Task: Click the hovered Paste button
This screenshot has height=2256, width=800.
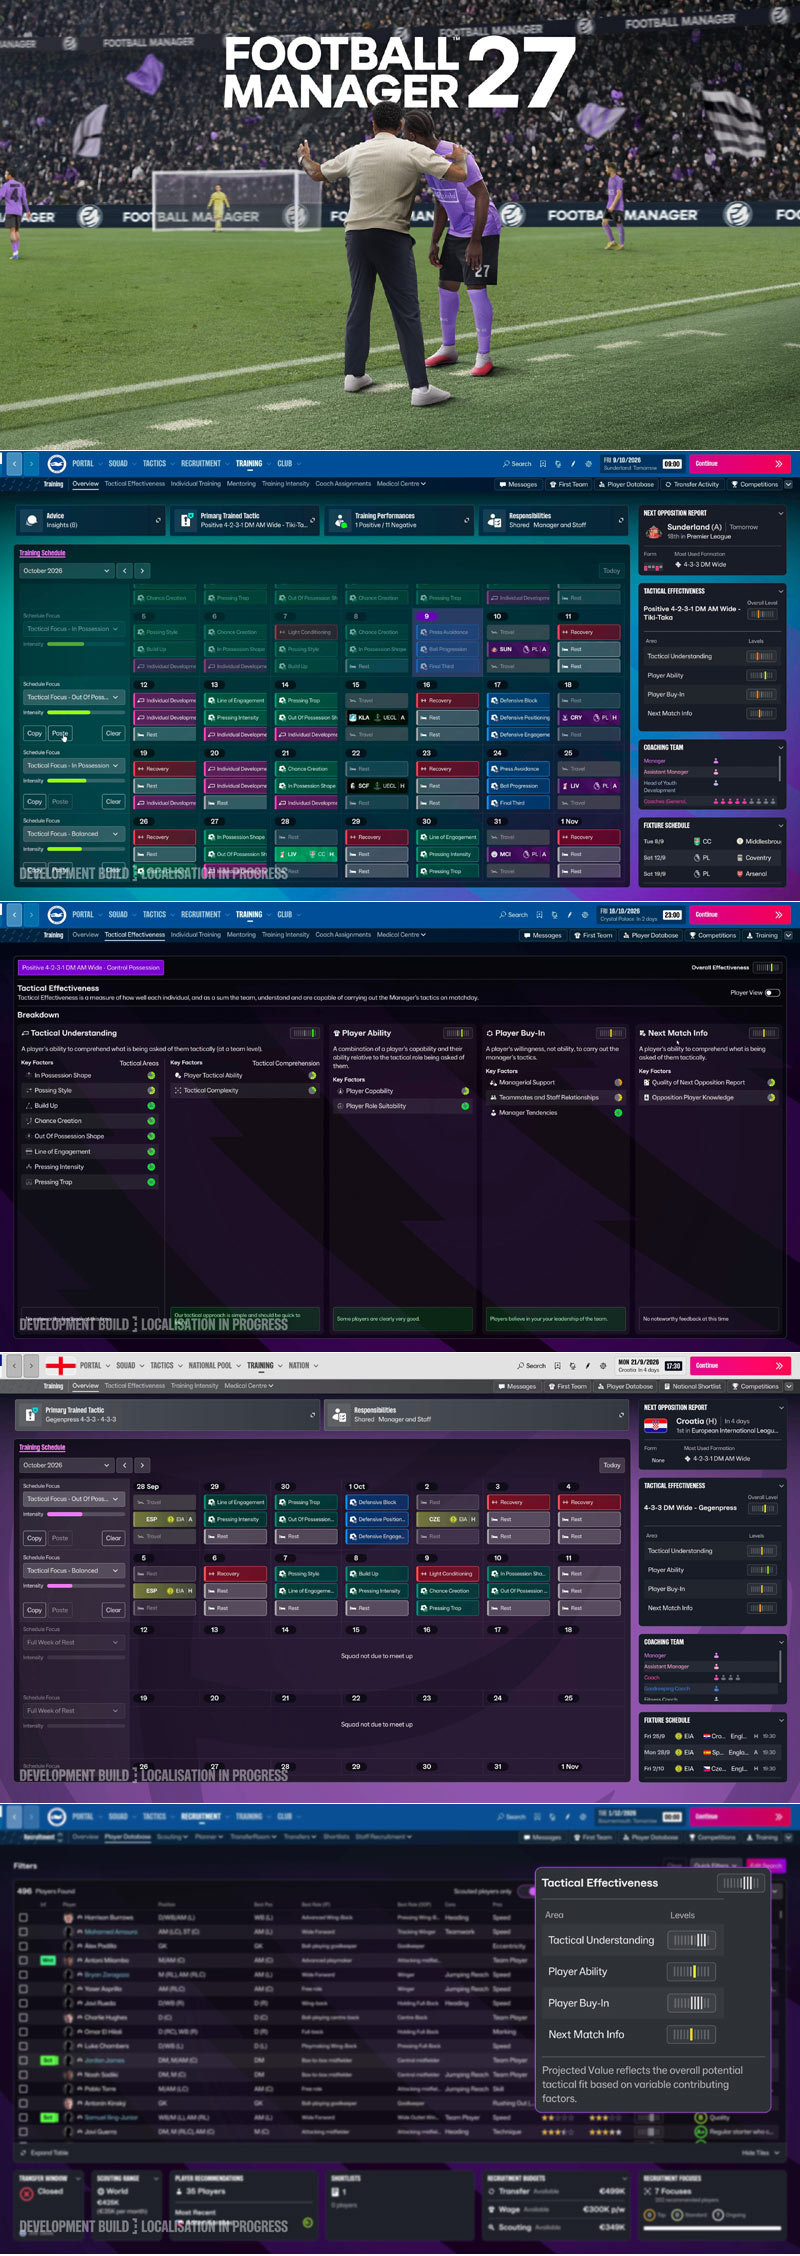Action: tap(60, 733)
